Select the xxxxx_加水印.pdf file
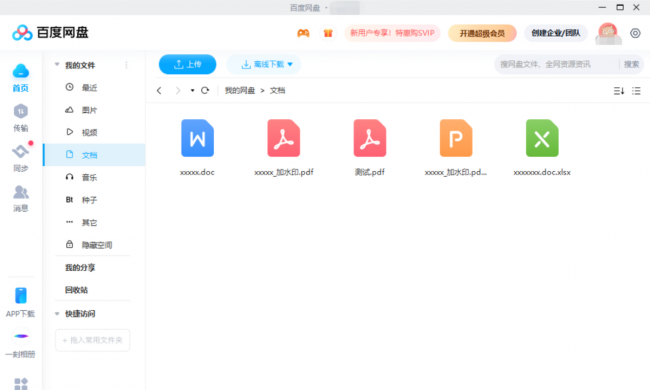This screenshot has height=390, width=650. (x=284, y=138)
